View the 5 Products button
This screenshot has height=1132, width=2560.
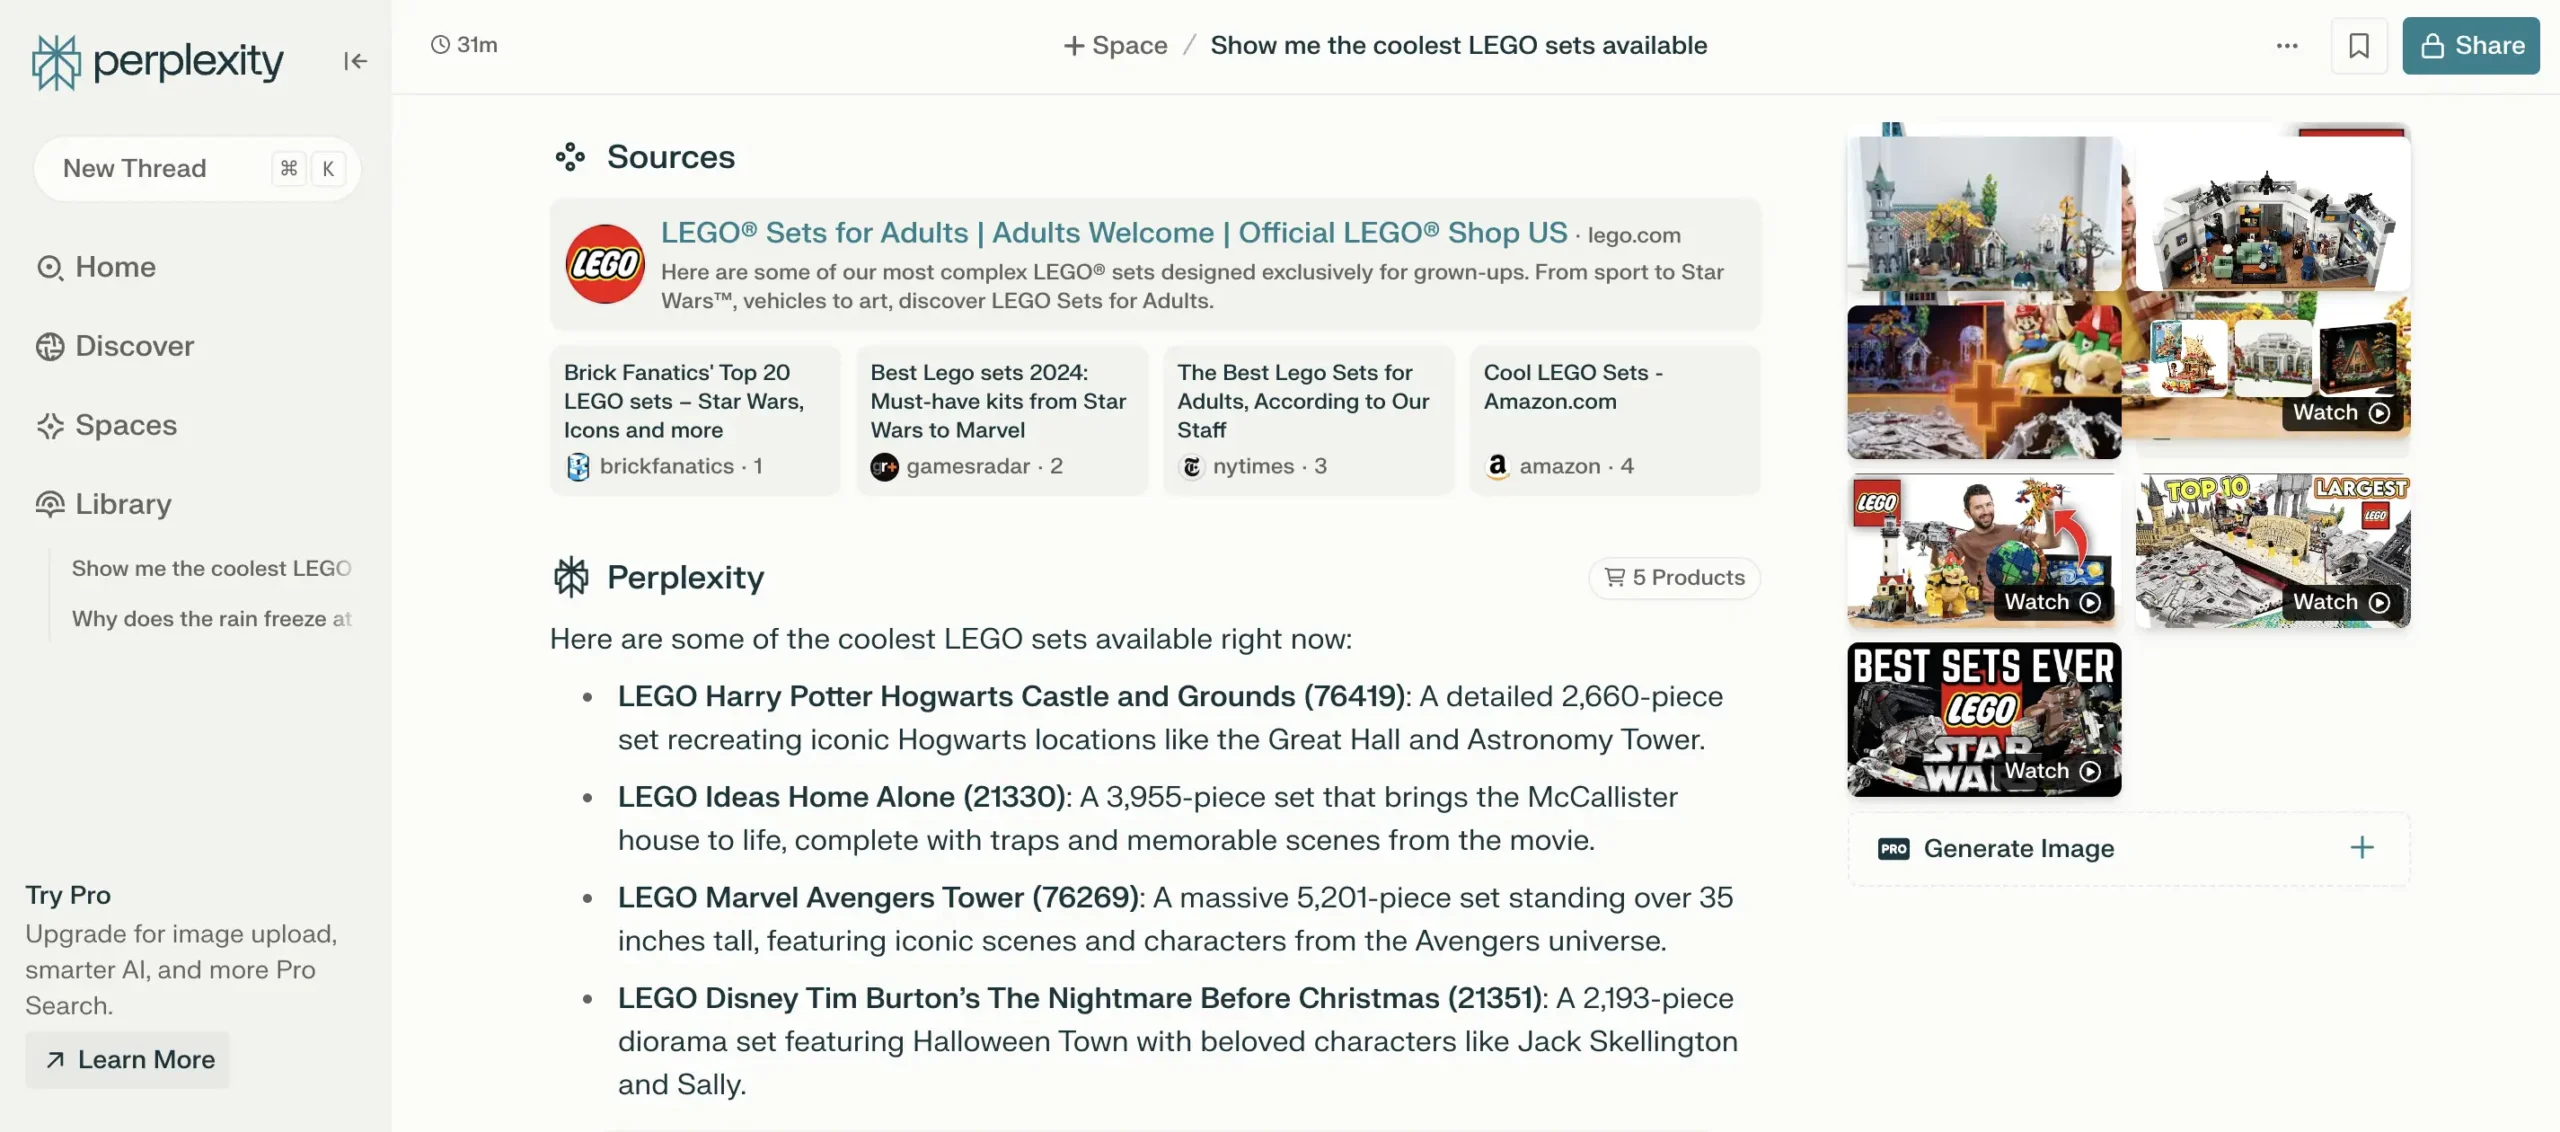click(1674, 578)
